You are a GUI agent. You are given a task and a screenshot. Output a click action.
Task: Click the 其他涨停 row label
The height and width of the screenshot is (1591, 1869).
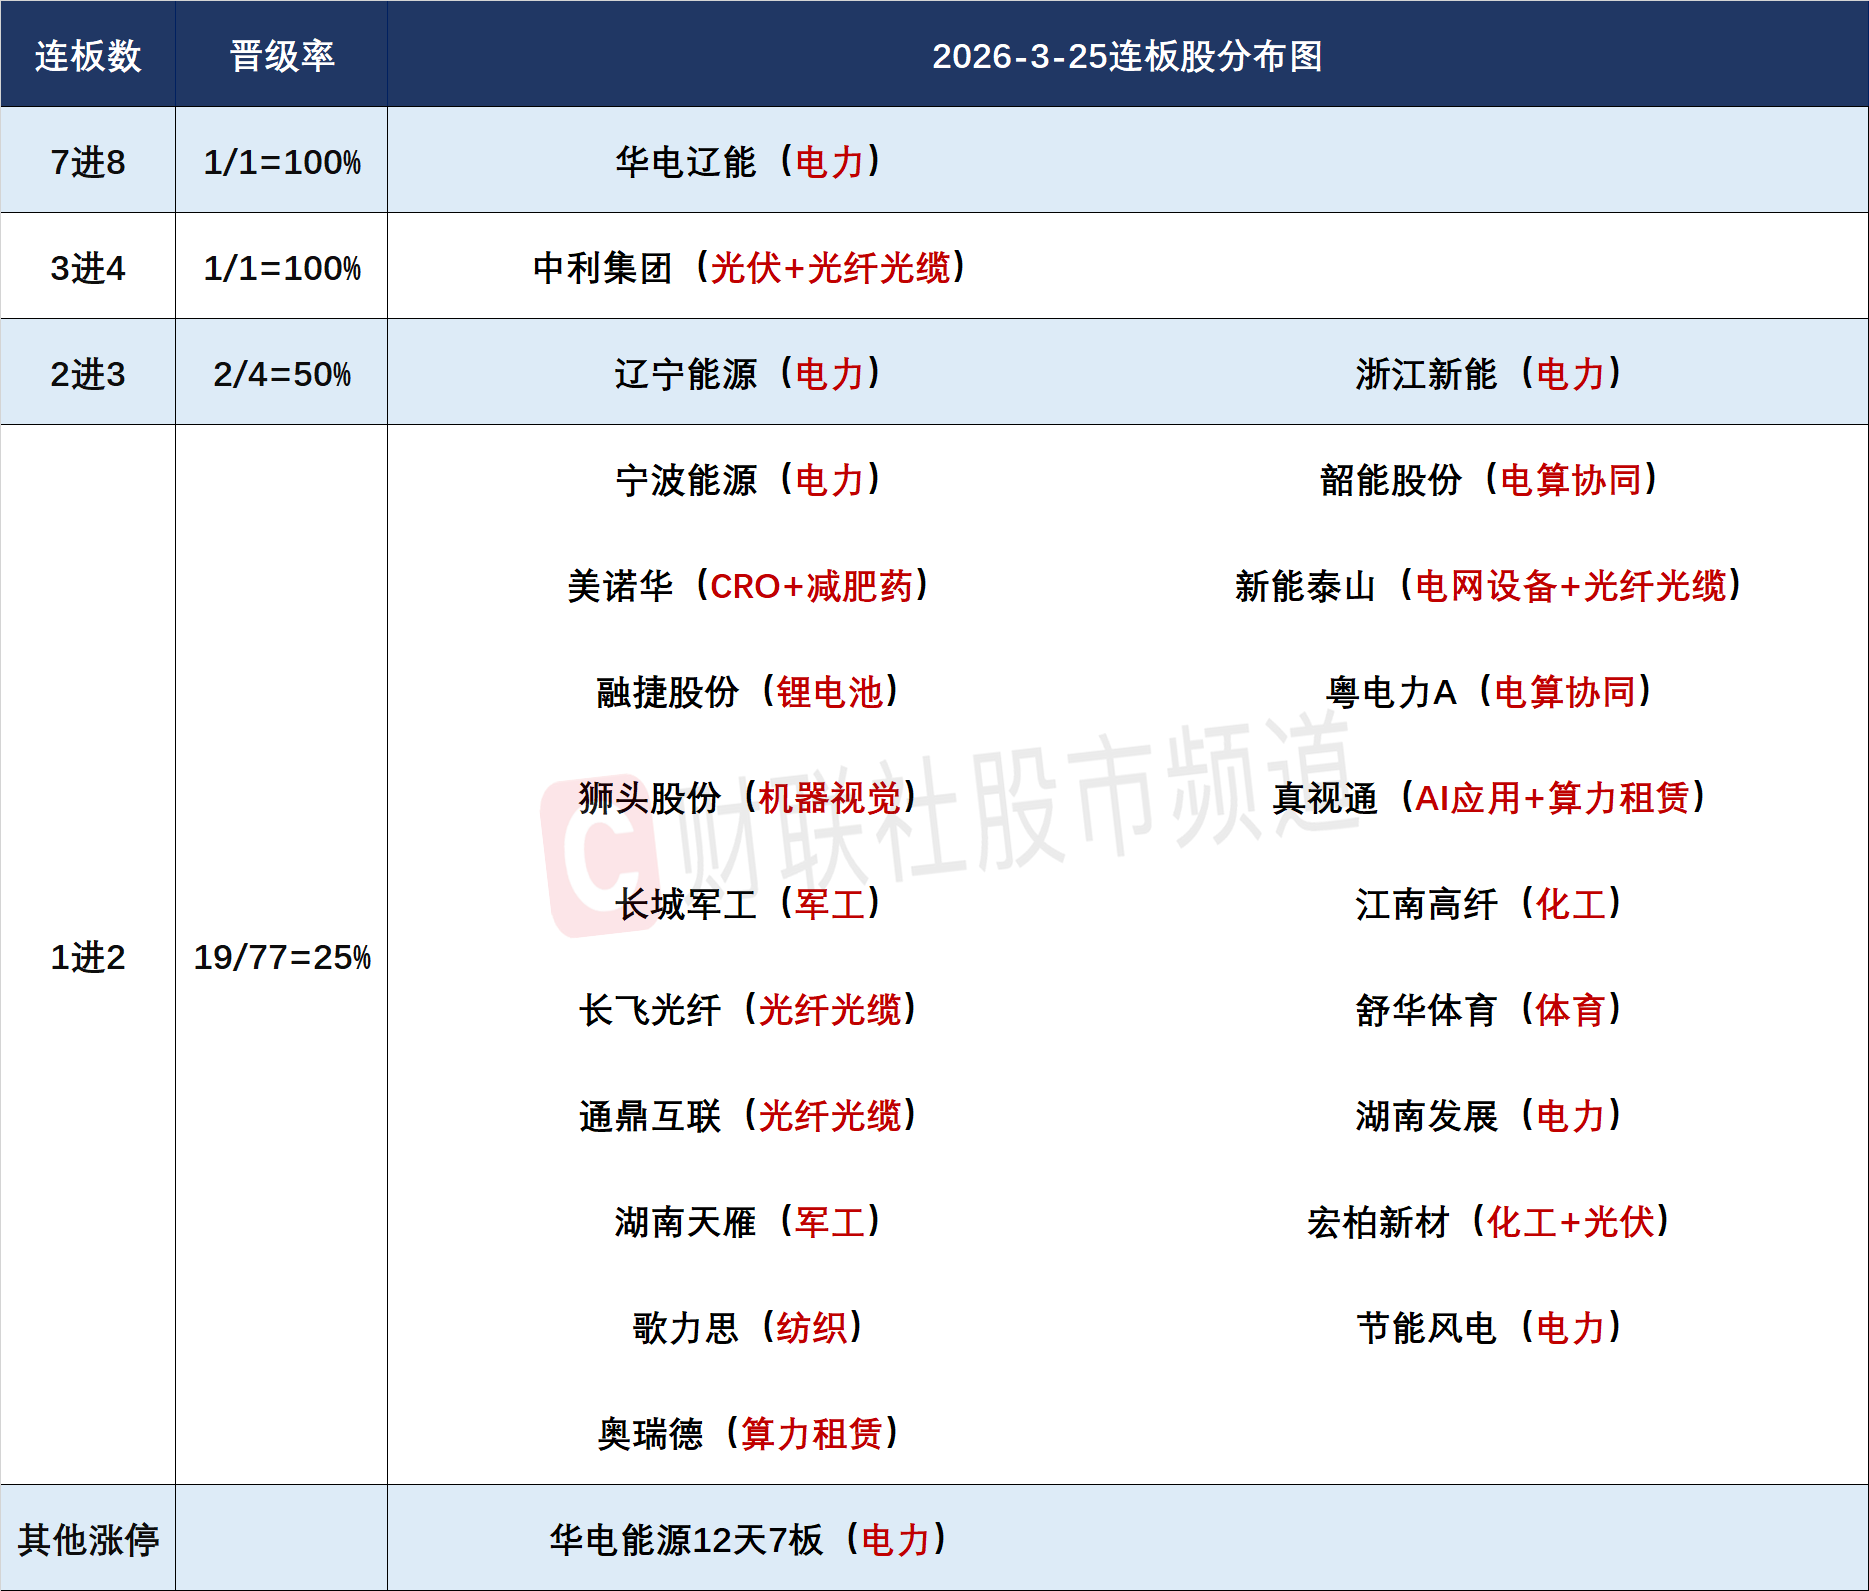pyautogui.click(x=88, y=1540)
